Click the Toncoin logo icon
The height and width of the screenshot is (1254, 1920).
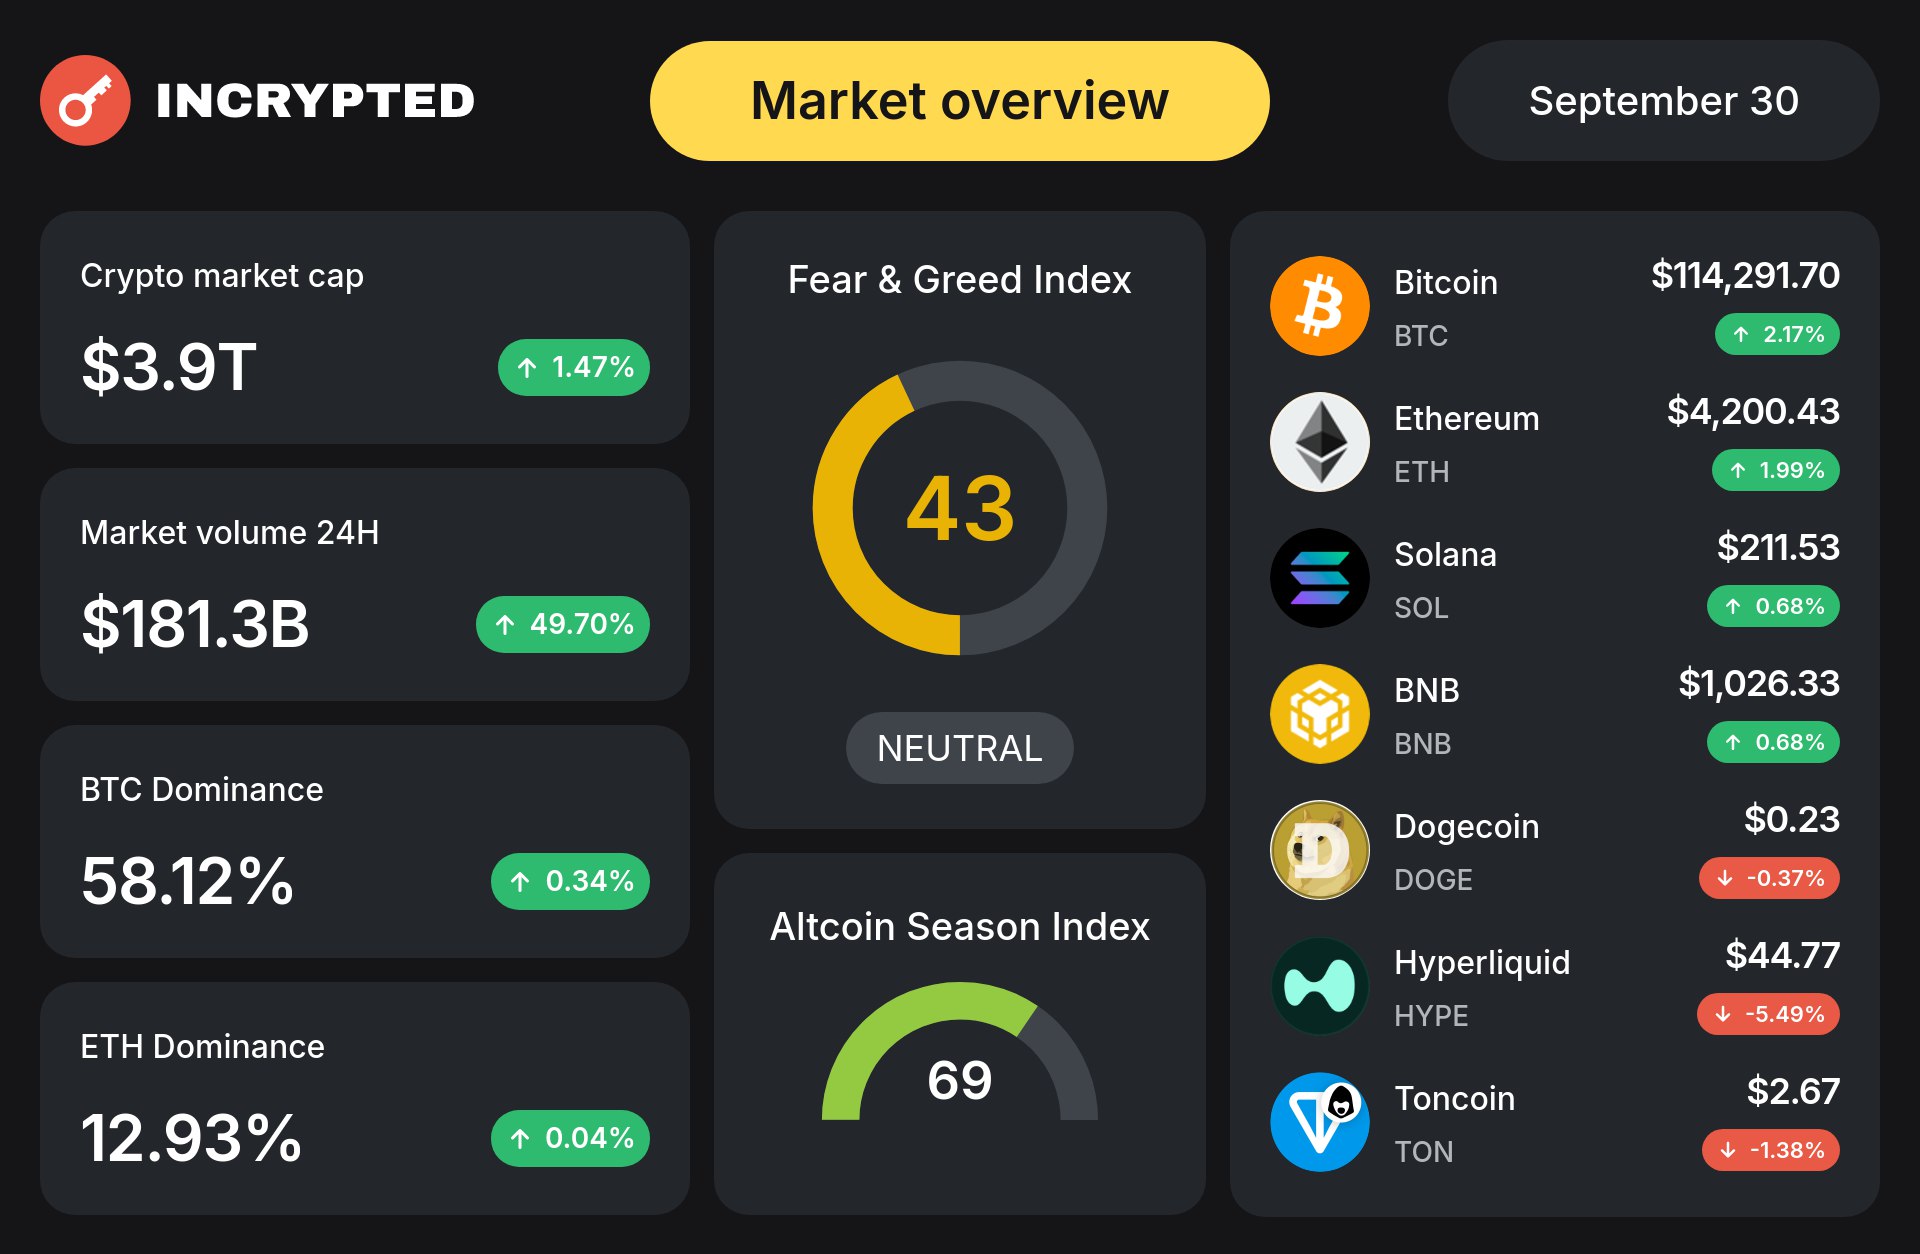point(1319,1122)
